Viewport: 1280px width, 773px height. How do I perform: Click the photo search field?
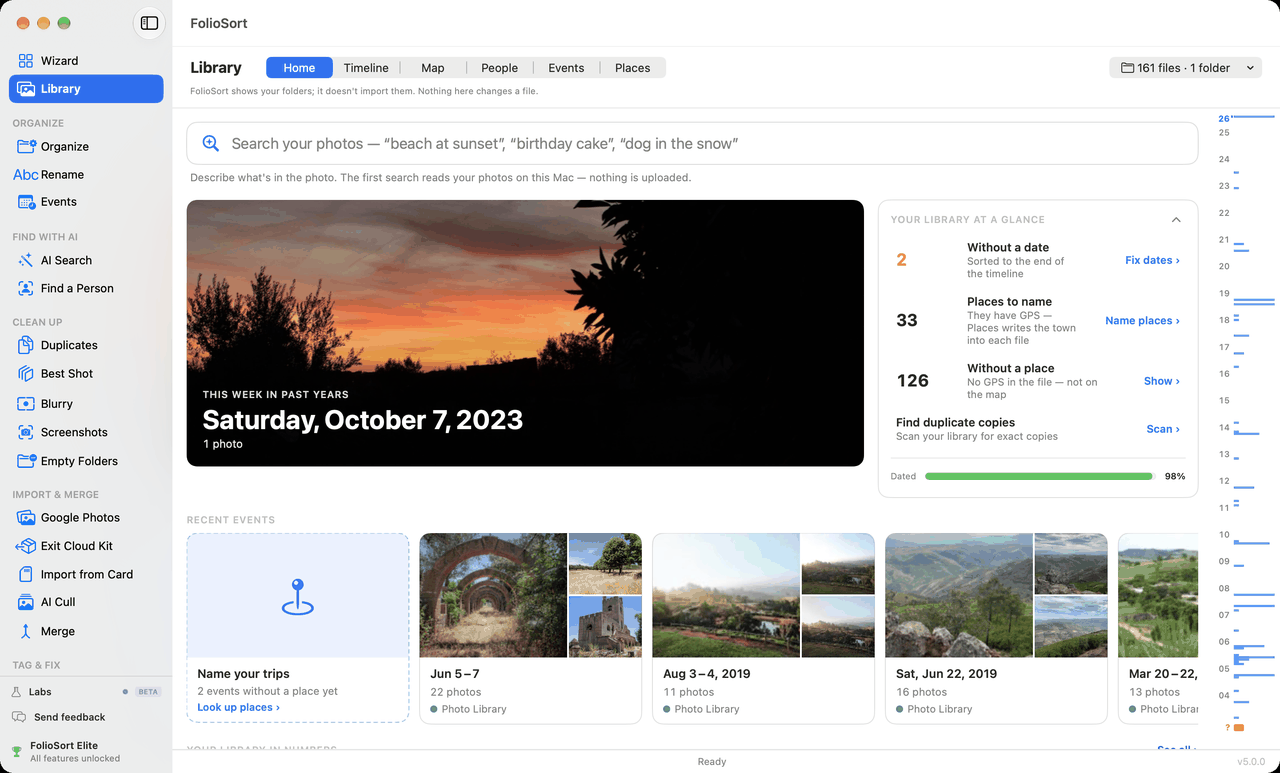coord(692,144)
